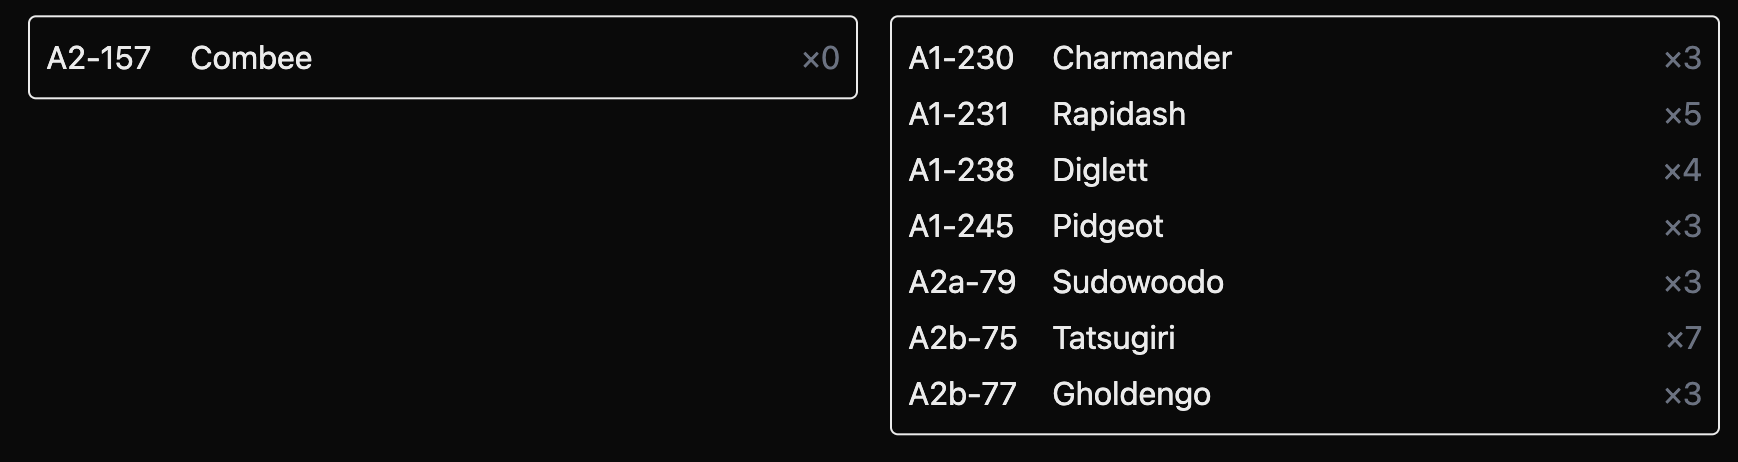
Task: Click the ×7 count beside Tatsugiri
Action: click(1682, 339)
